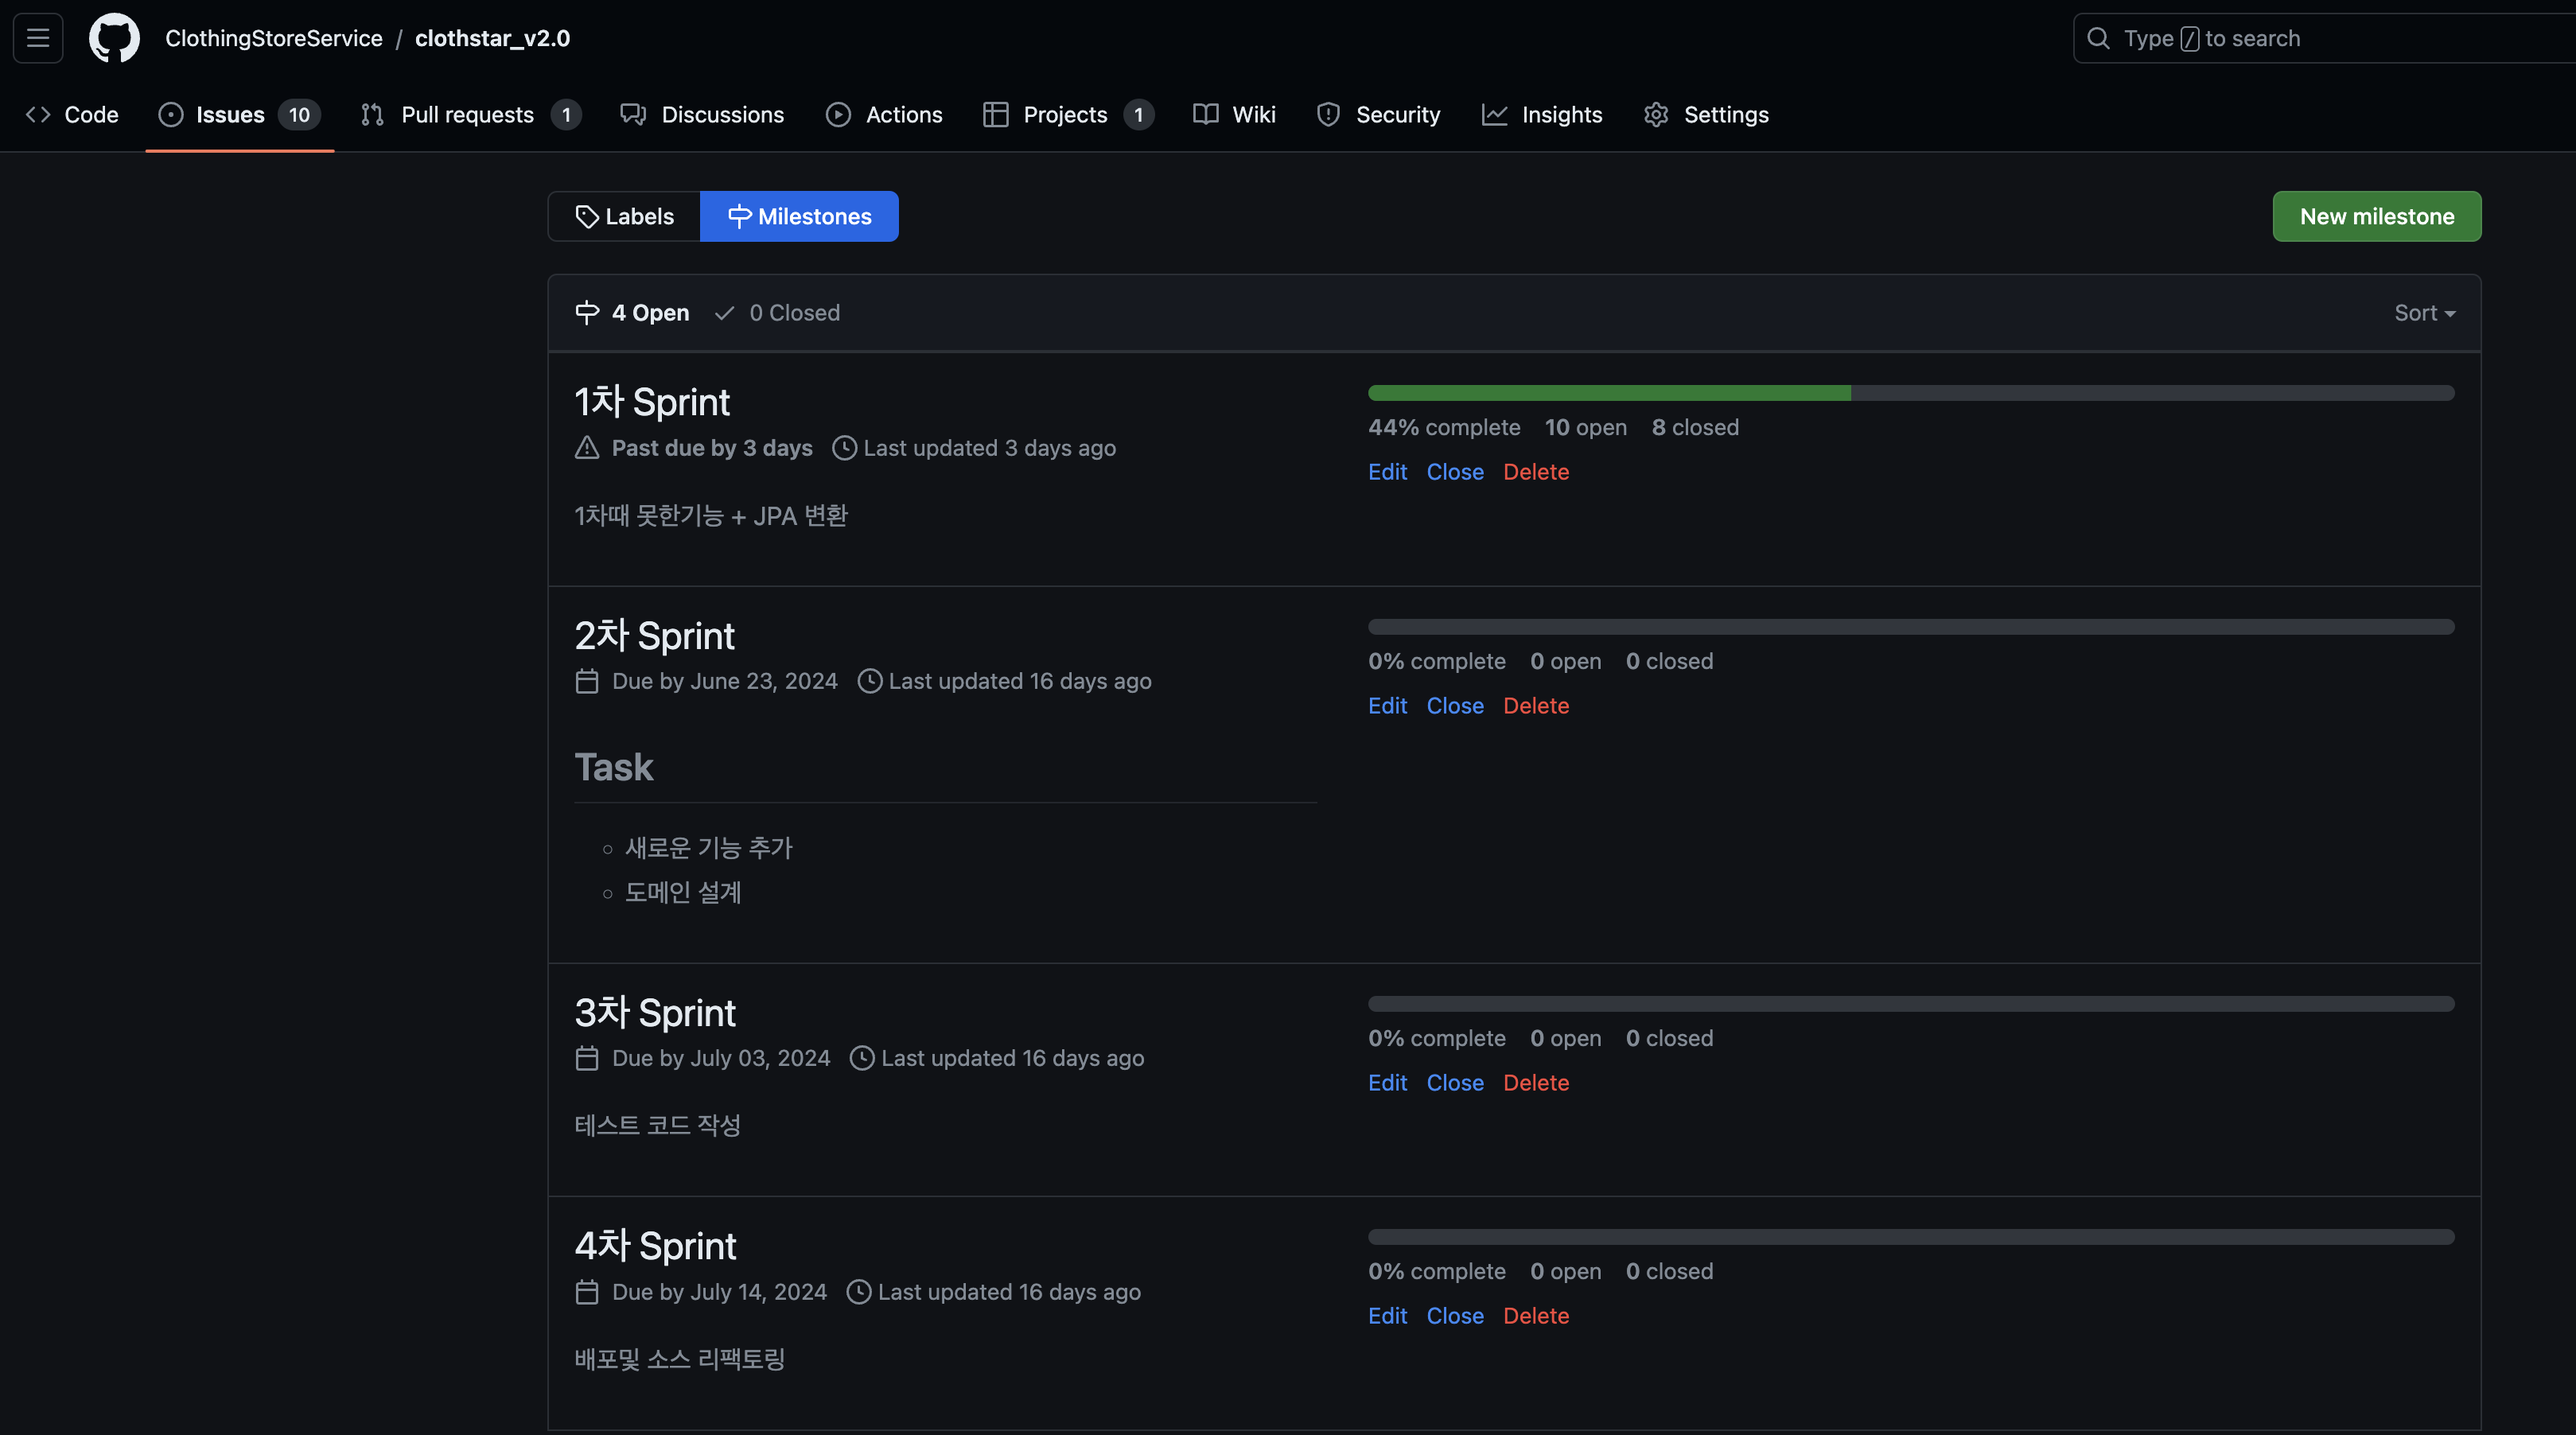Show the 0 Closed milestones
Screen dimensions: 2576x1435
[778, 313]
